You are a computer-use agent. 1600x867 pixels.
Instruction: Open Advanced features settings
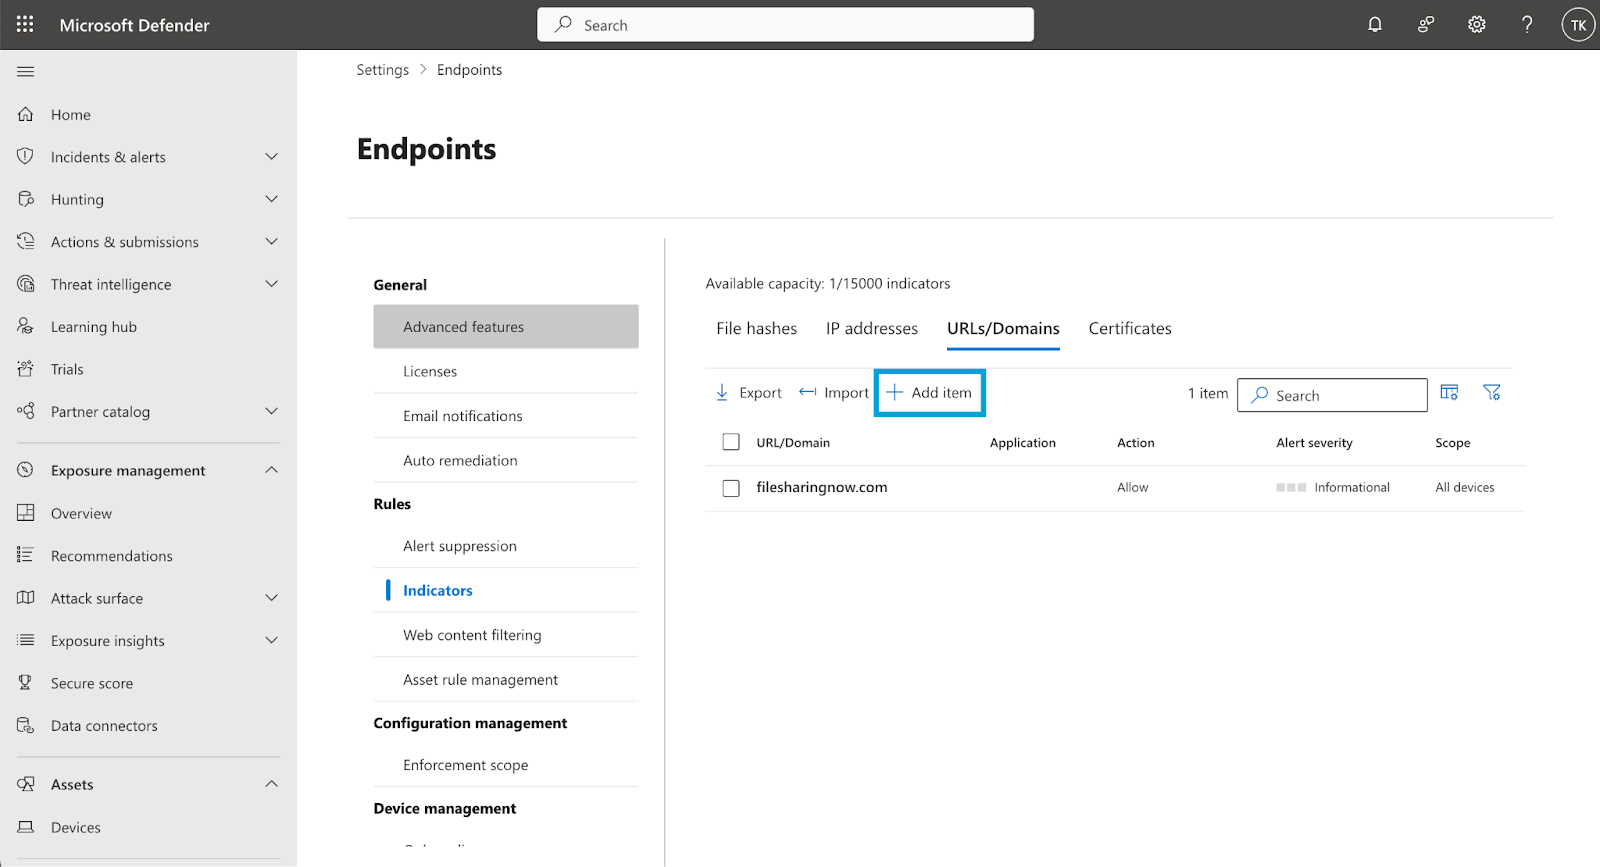pyautogui.click(x=506, y=327)
